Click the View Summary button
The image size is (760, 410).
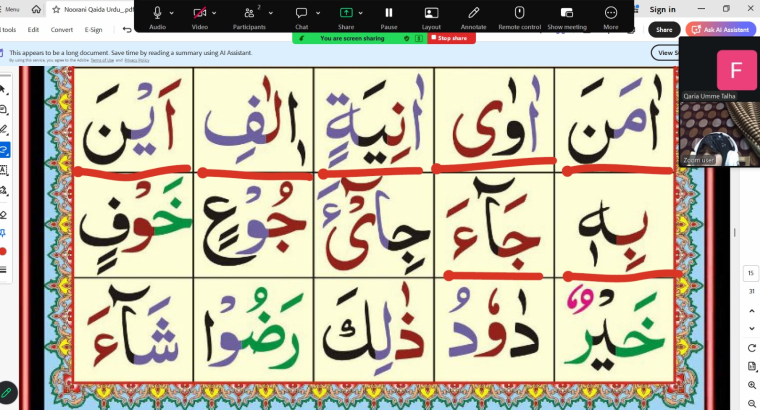point(665,52)
